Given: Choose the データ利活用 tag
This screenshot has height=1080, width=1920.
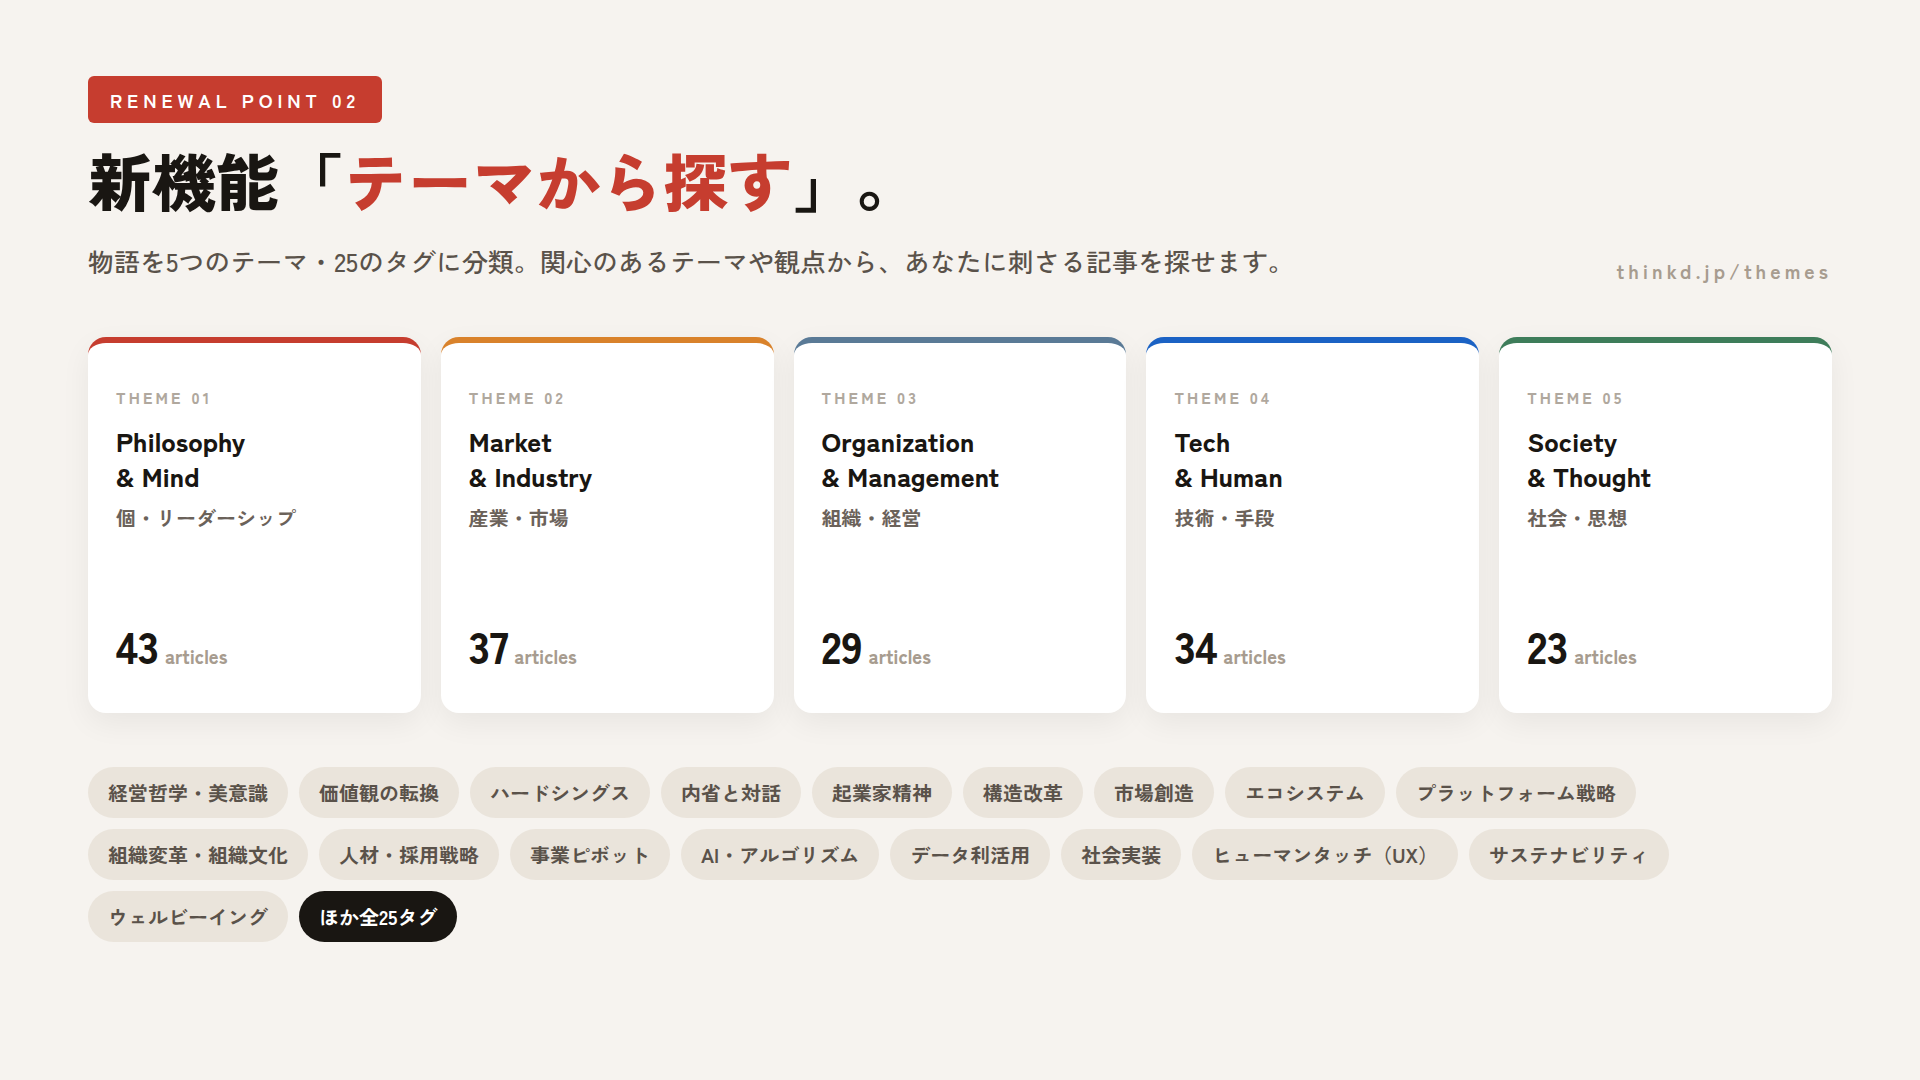Looking at the screenshot, I should [970, 855].
